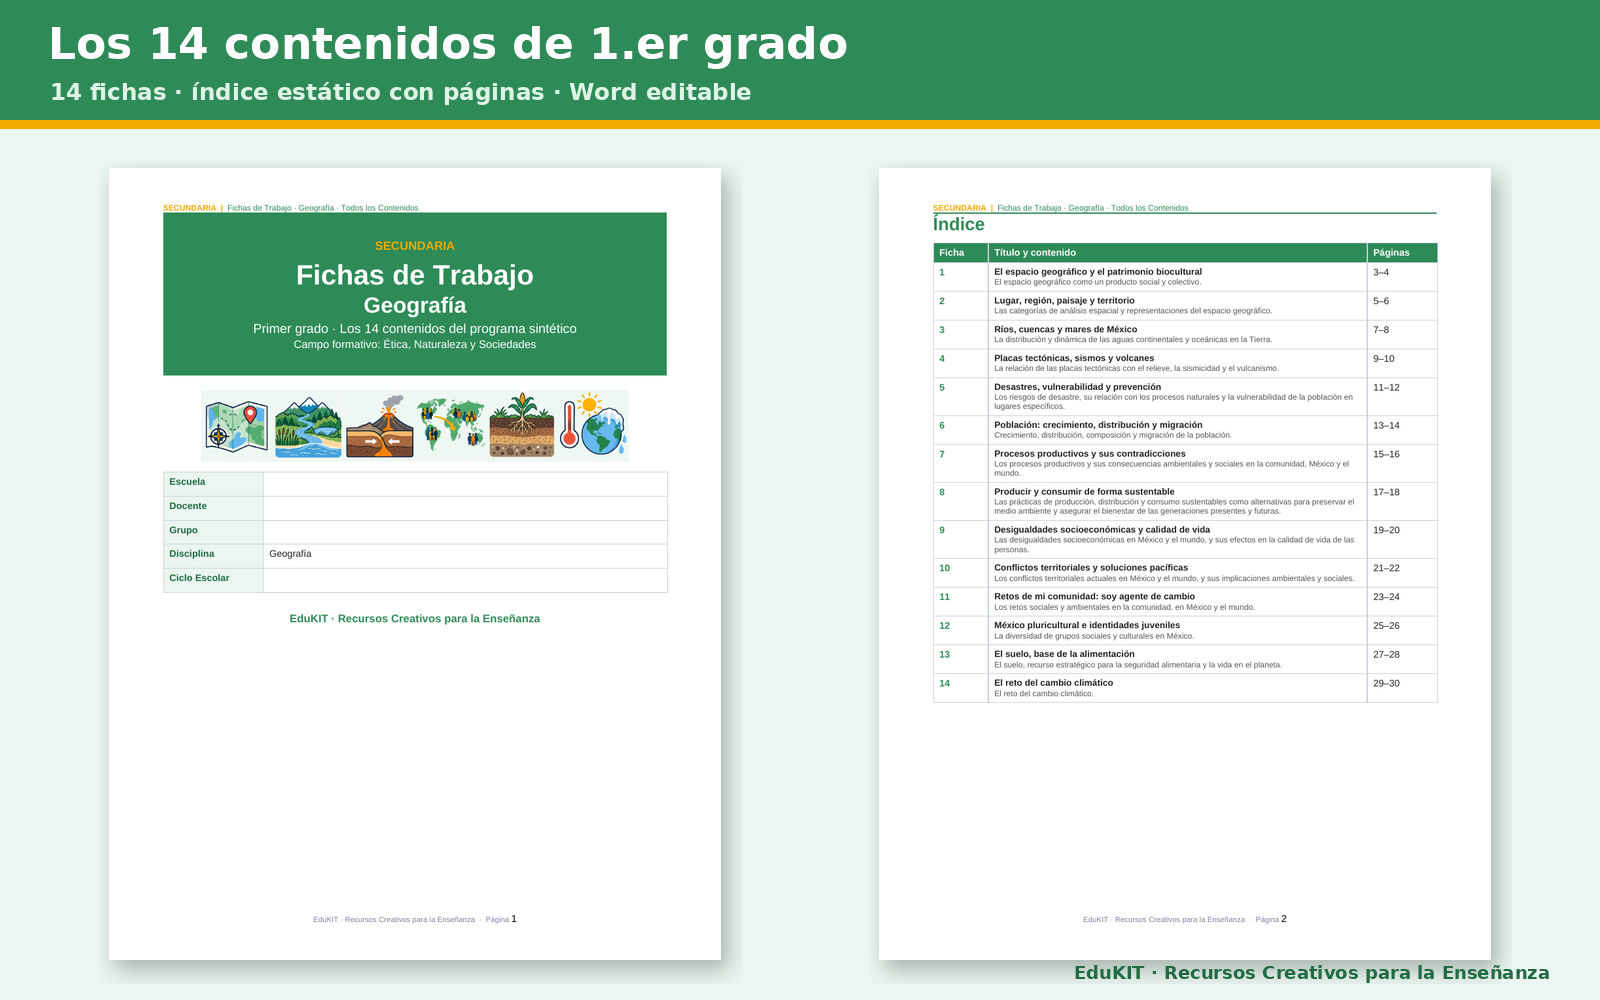Select the large 'Geografía' cover subtitle
1600x1000 pixels.
pyautogui.click(x=415, y=305)
